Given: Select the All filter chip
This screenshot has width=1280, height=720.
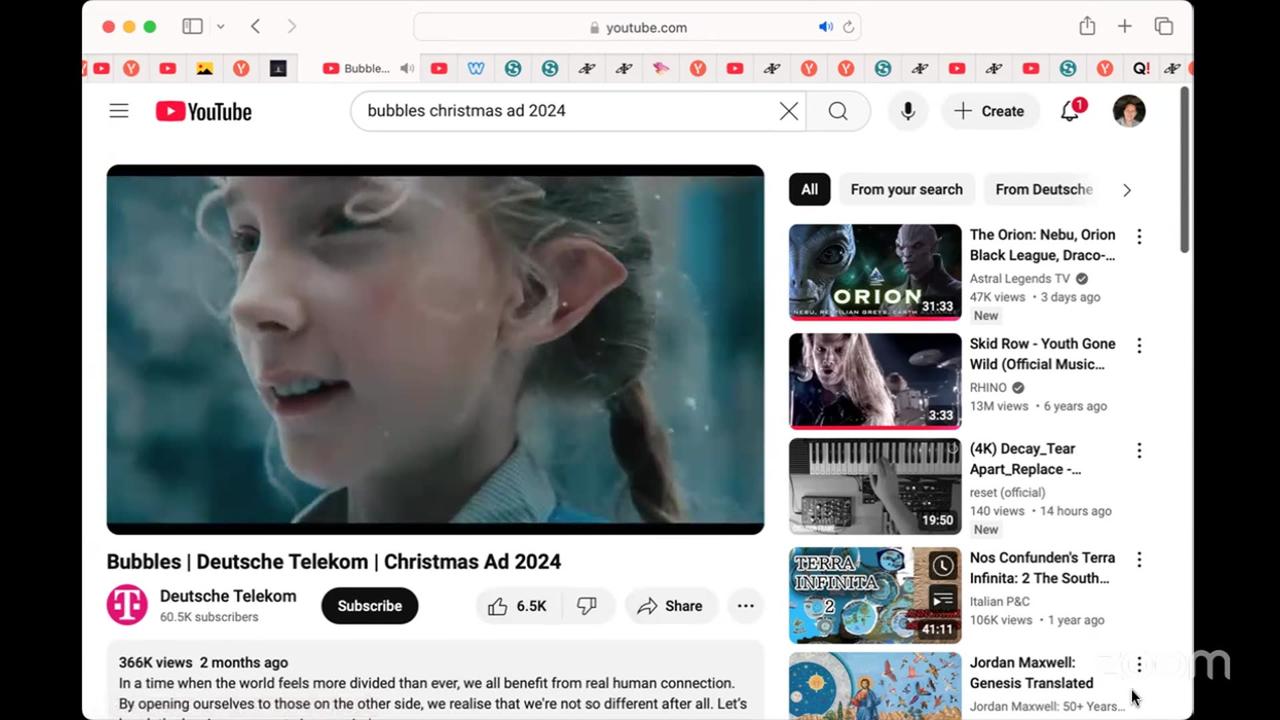Looking at the screenshot, I should [x=809, y=189].
